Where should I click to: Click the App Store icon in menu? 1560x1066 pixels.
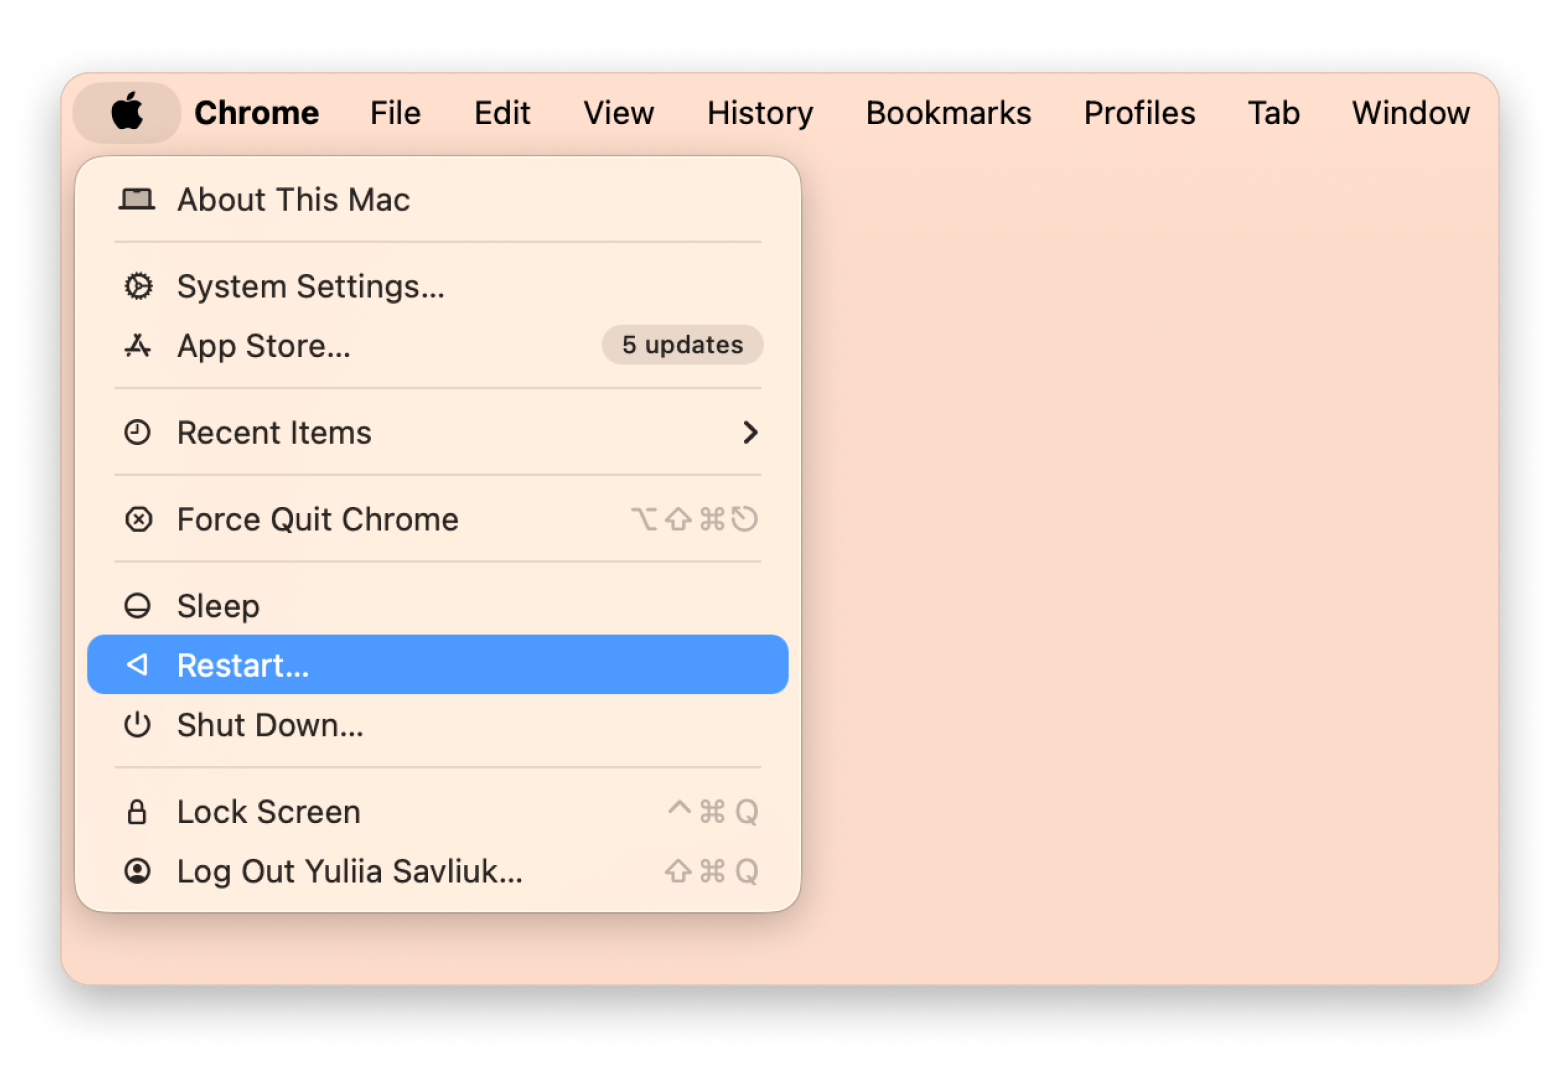[x=138, y=346]
